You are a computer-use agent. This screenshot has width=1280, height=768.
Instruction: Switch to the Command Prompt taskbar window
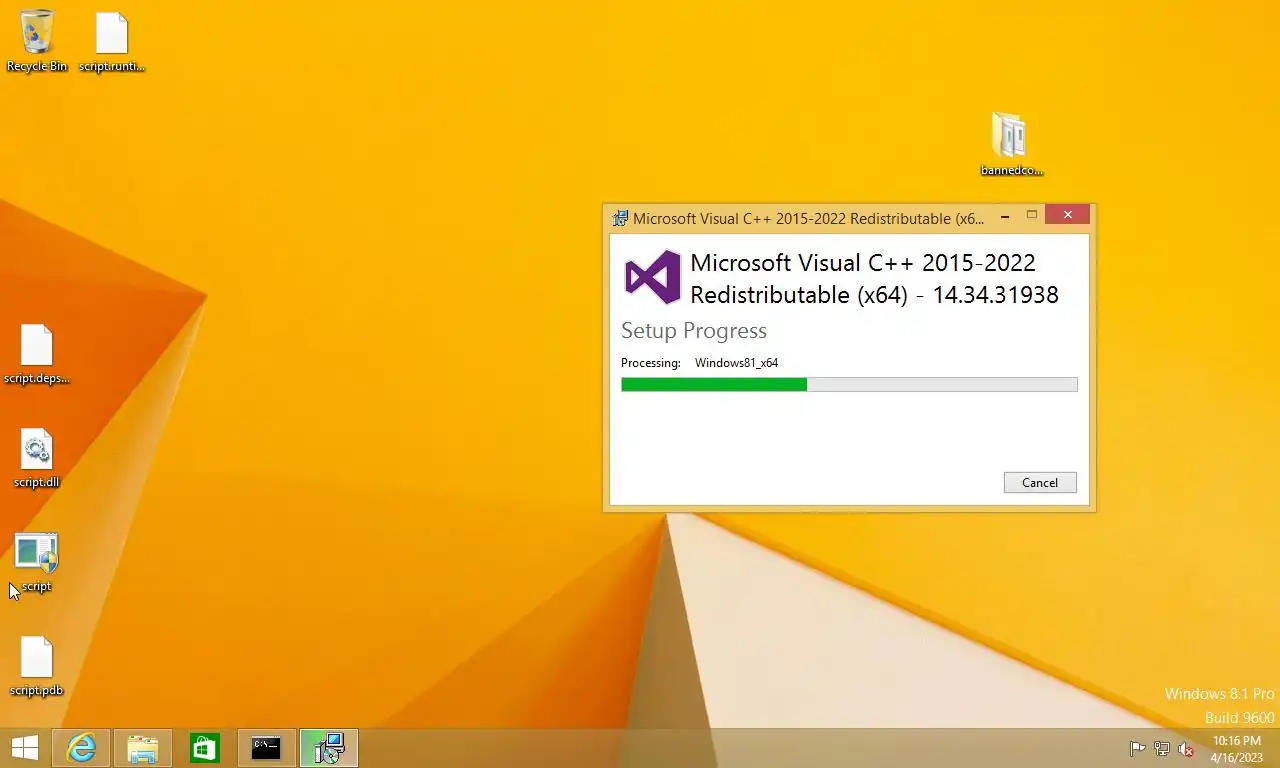click(266, 748)
